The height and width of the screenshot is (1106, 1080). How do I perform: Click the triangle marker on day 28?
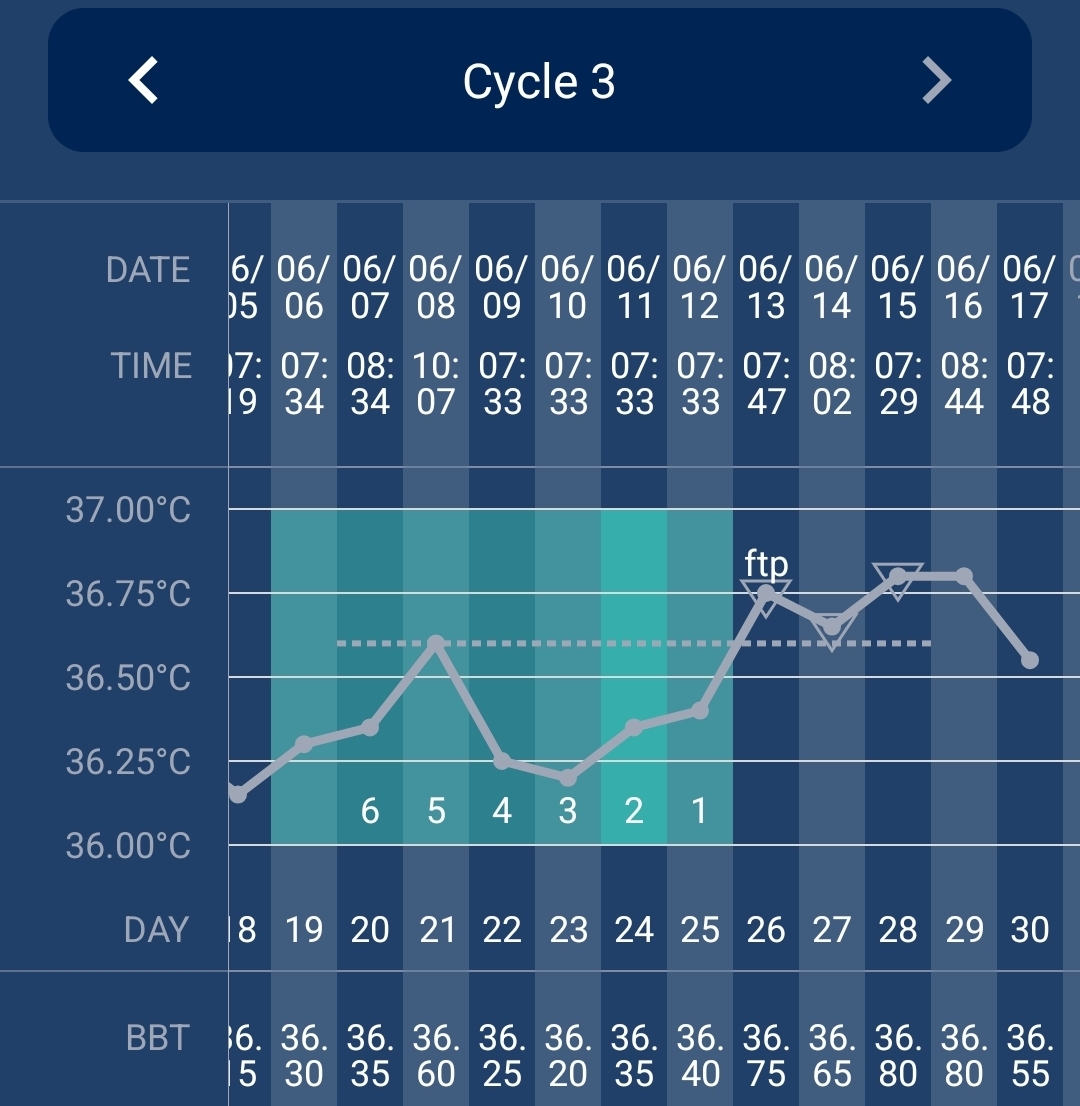pyautogui.click(x=898, y=578)
